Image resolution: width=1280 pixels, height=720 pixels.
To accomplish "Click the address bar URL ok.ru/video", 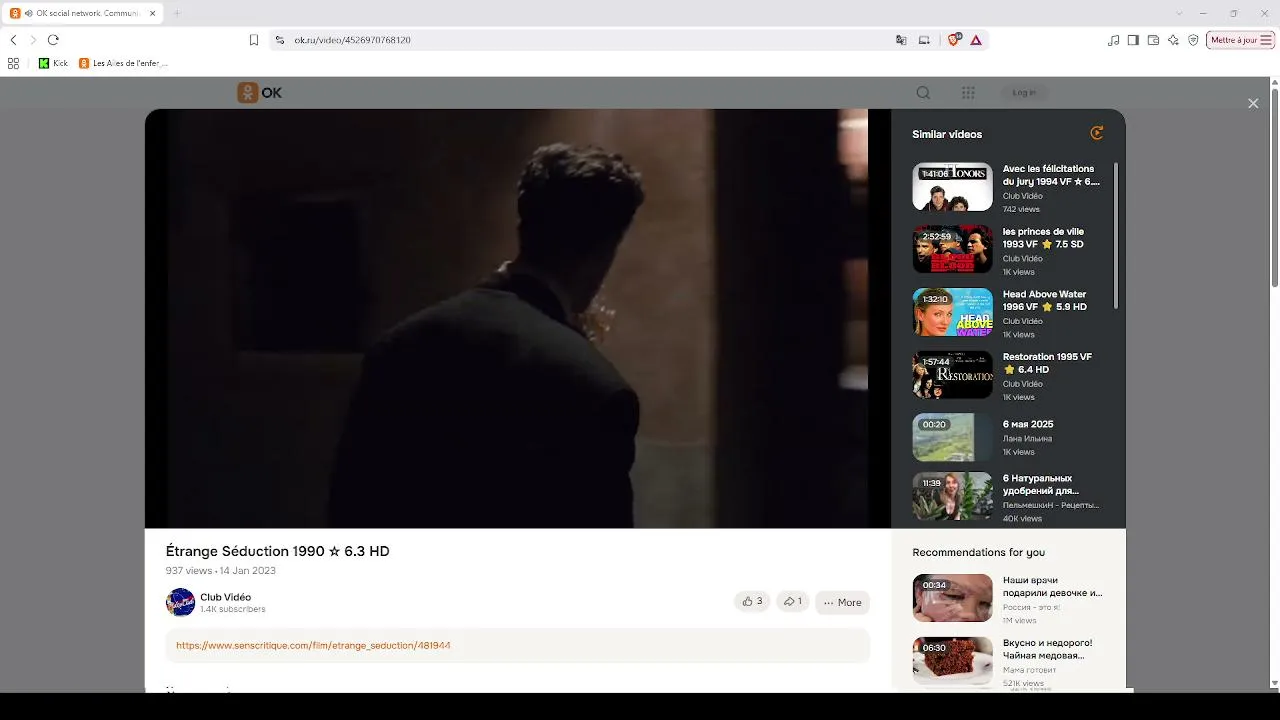I will (353, 40).
